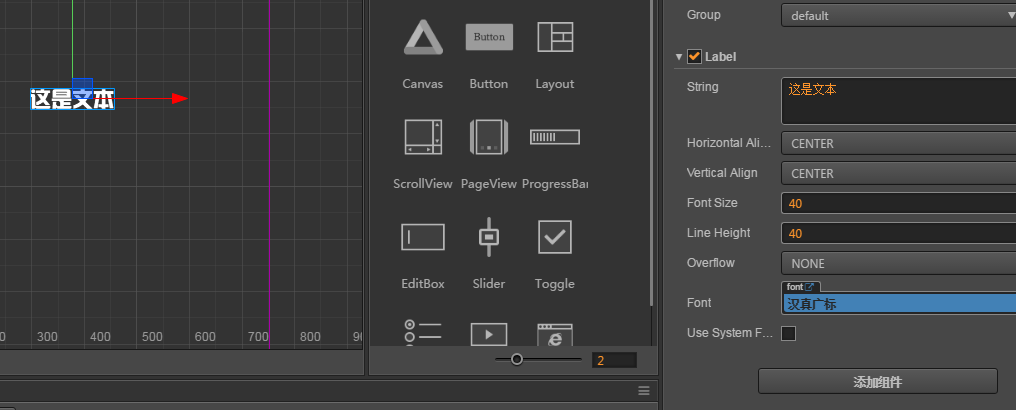
Task: Open the Horizontal Align dropdown
Action: tap(898, 143)
